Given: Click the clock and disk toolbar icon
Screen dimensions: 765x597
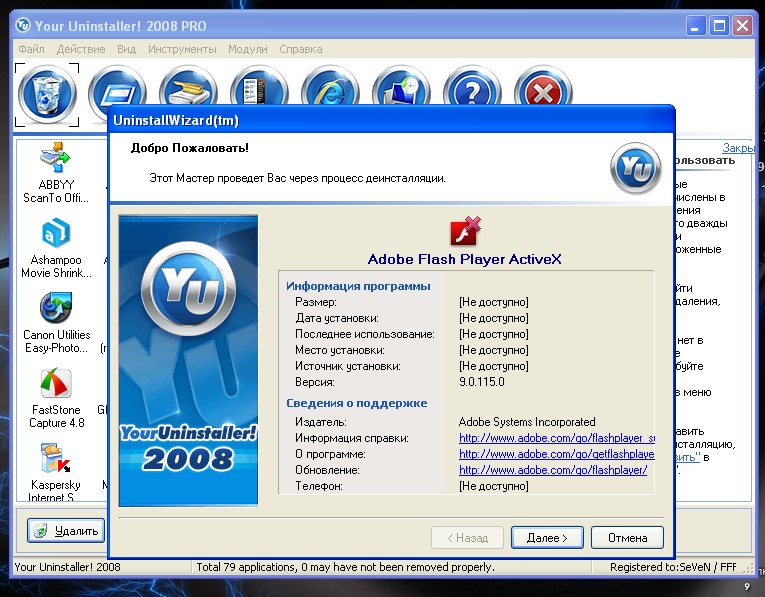Looking at the screenshot, I should pyautogui.click(x=401, y=85).
